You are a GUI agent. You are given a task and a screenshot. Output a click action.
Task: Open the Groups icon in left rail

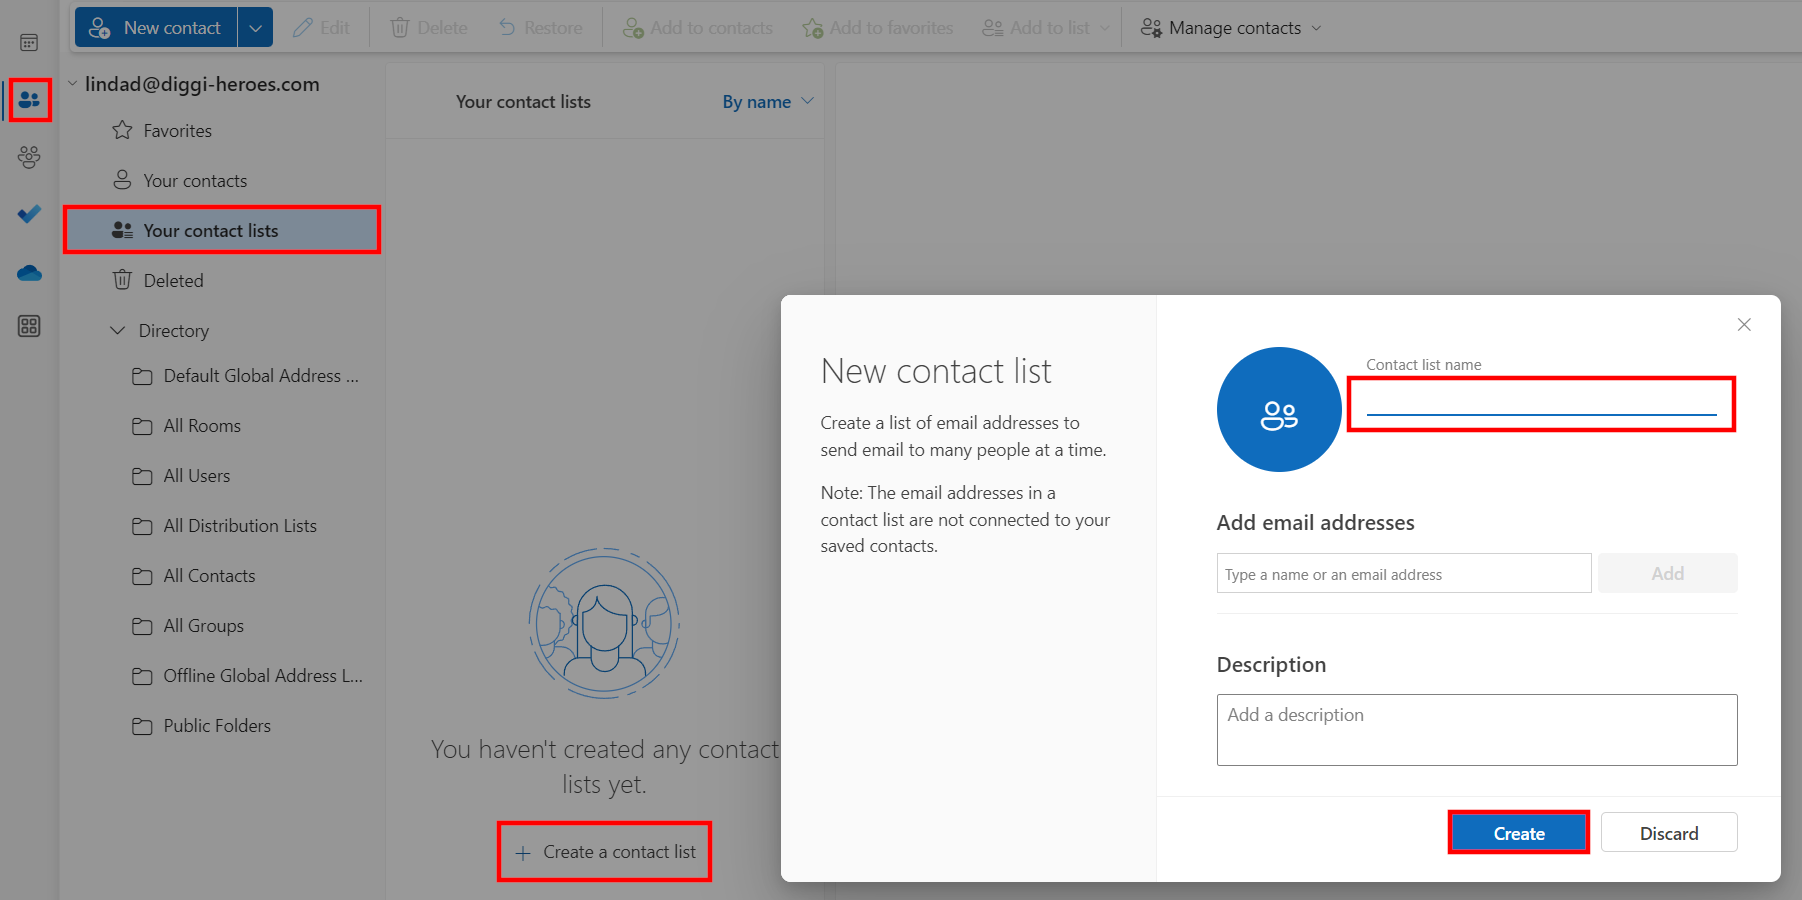point(29,157)
